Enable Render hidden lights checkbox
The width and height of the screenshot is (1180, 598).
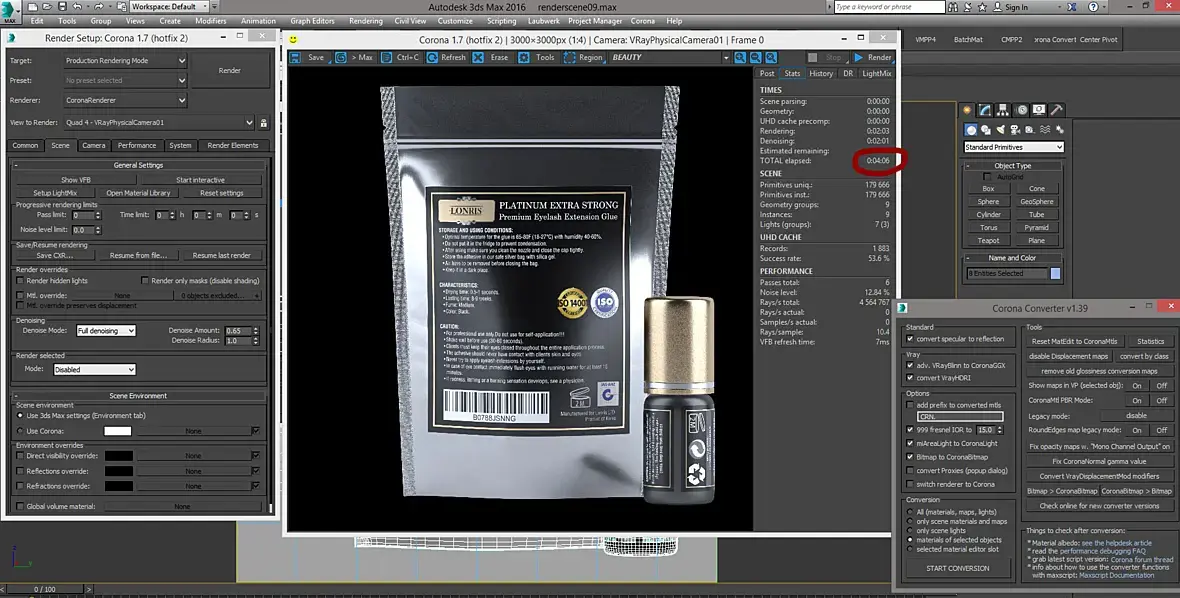[x=20, y=281]
